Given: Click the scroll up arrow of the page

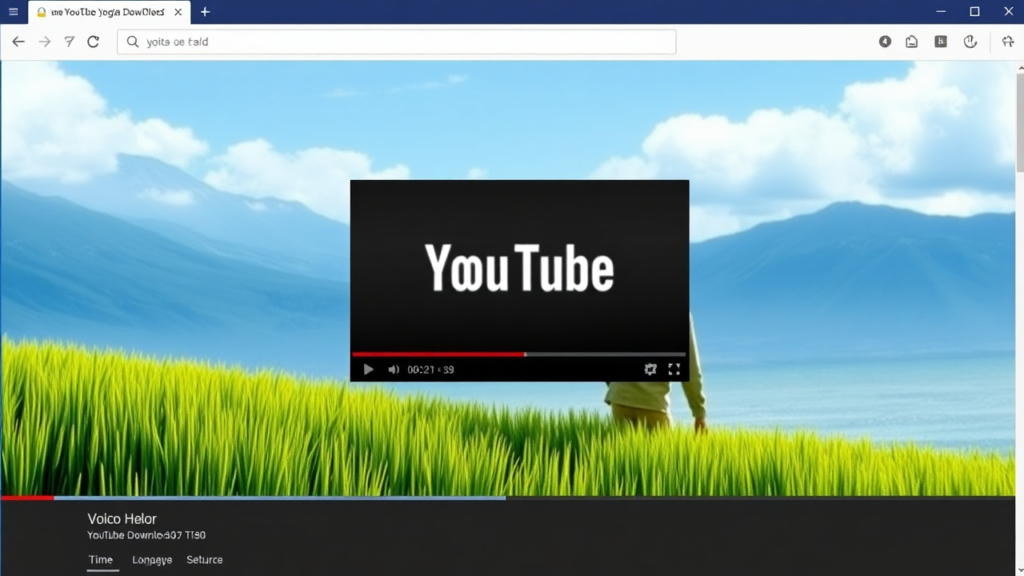Looking at the screenshot, I should point(1020,67).
